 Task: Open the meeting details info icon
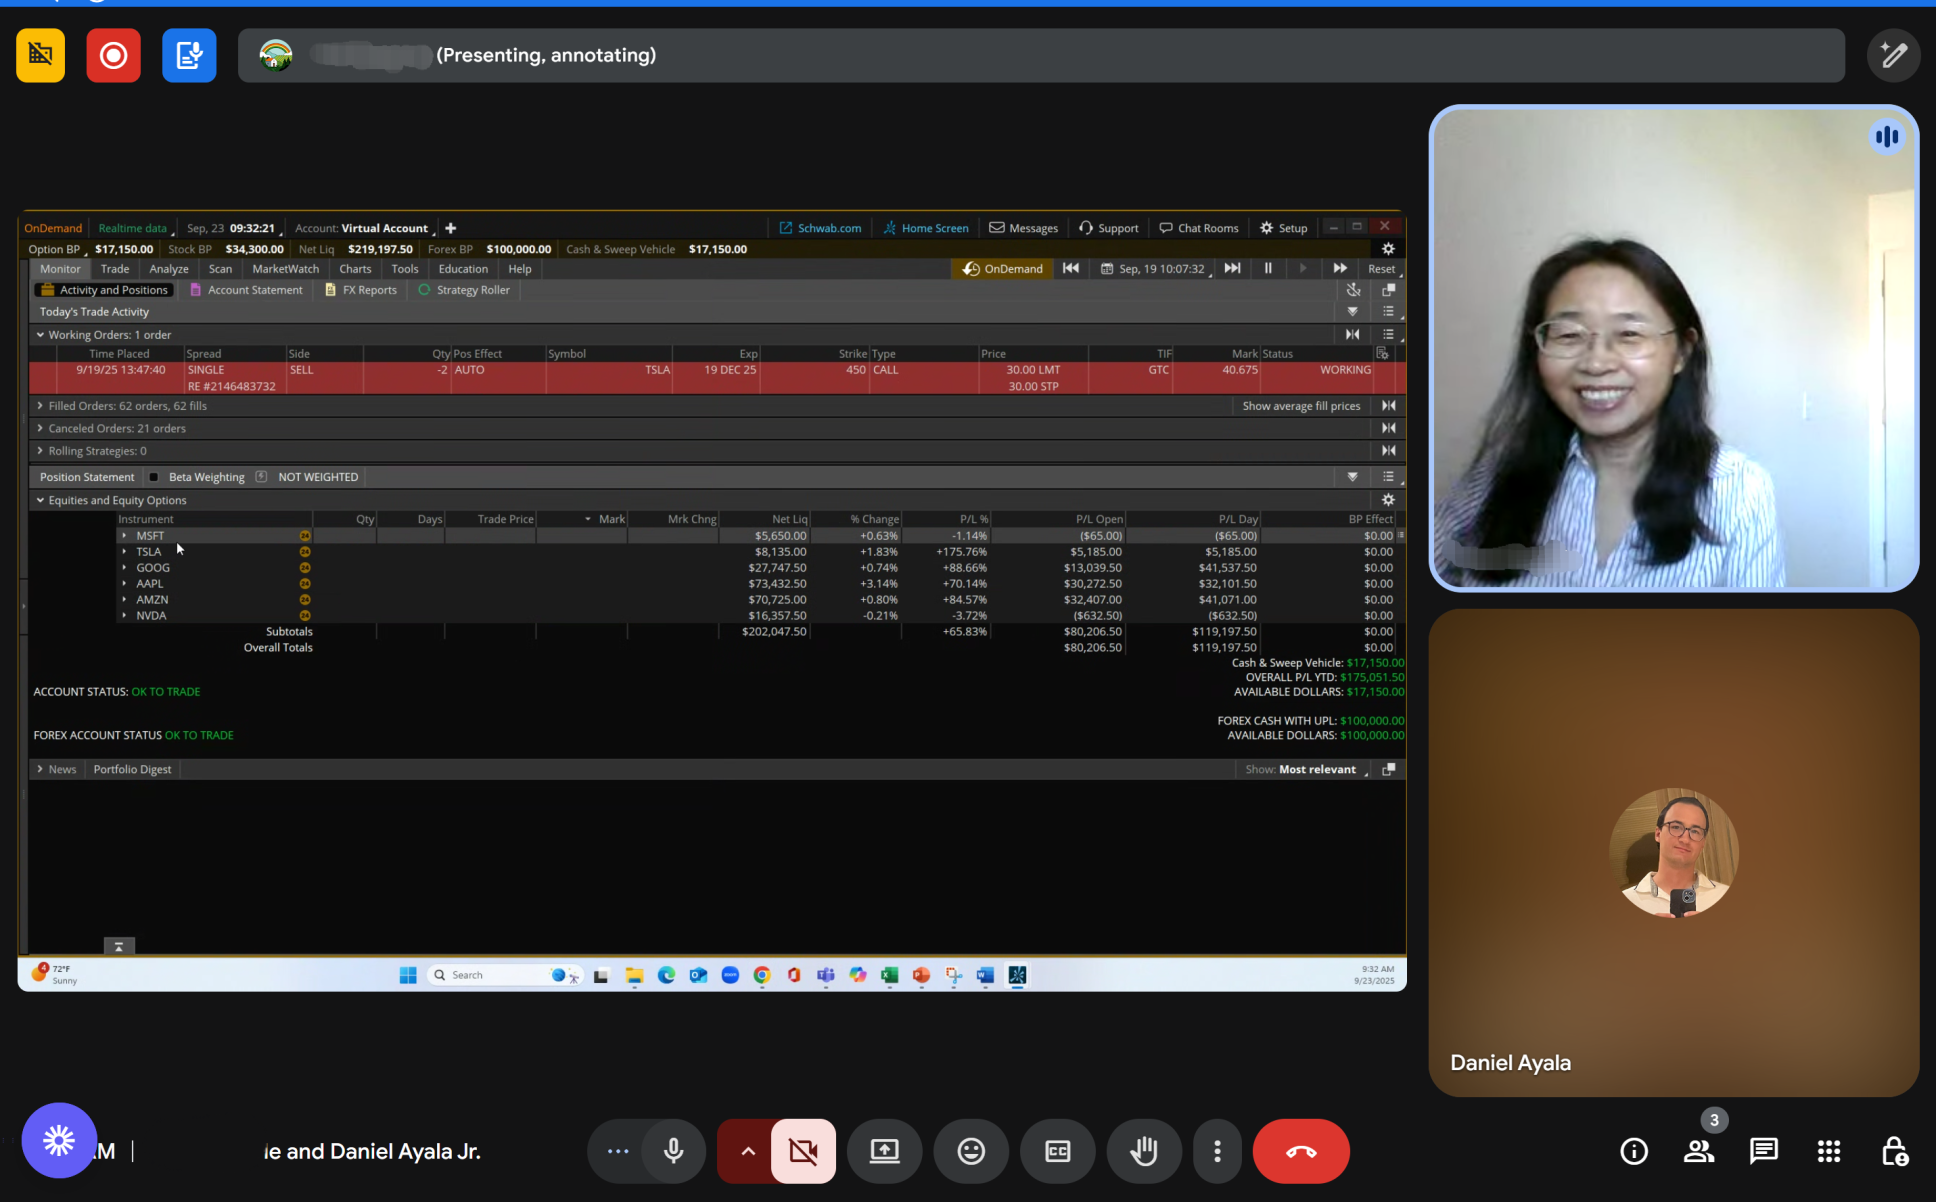(x=1633, y=1151)
